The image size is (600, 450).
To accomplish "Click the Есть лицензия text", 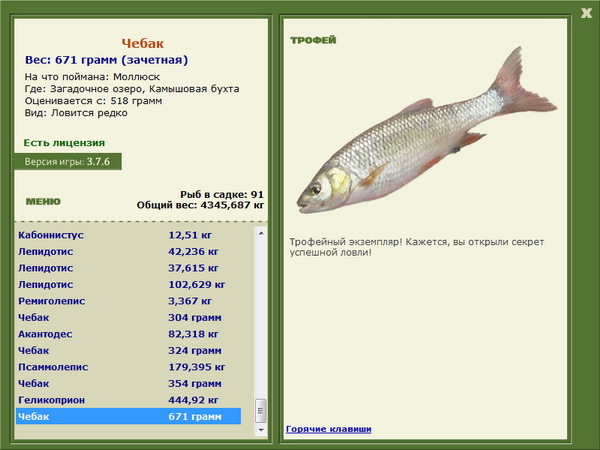I will coord(64,143).
